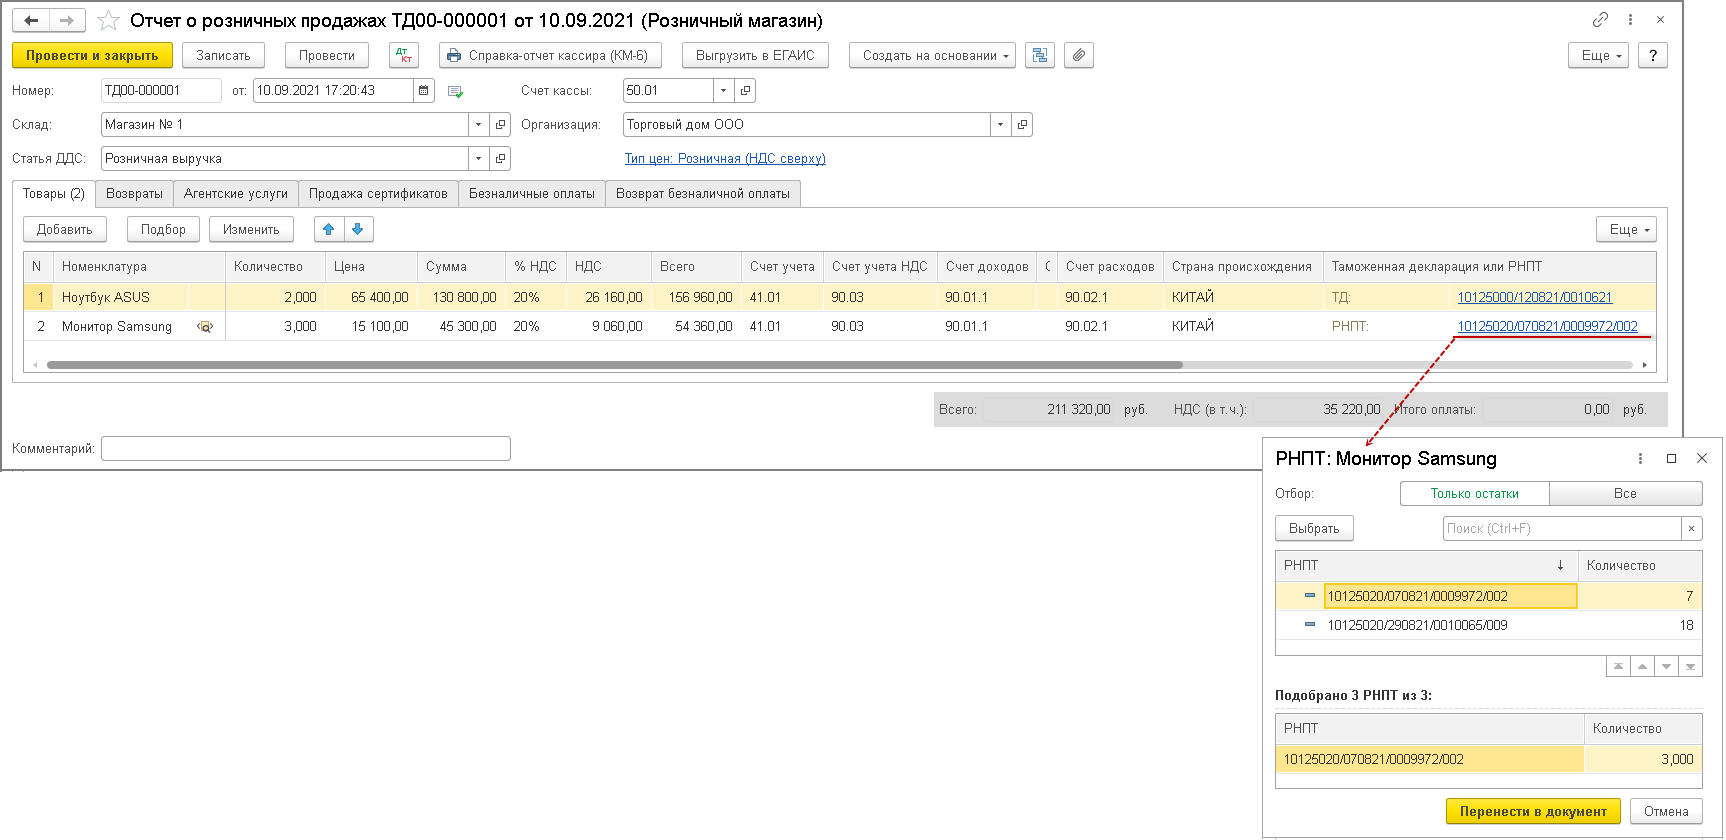The height and width of the screenshot is (840, 1726).
Task: Click Записать button
Action: tap(223, 56)
